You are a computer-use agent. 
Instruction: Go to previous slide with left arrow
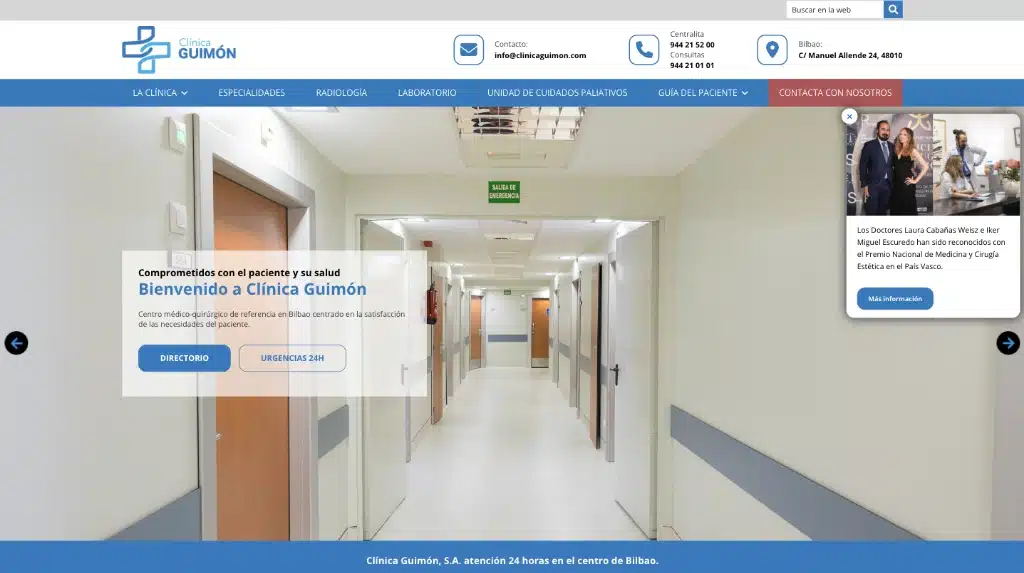click(x=16, y=343)
